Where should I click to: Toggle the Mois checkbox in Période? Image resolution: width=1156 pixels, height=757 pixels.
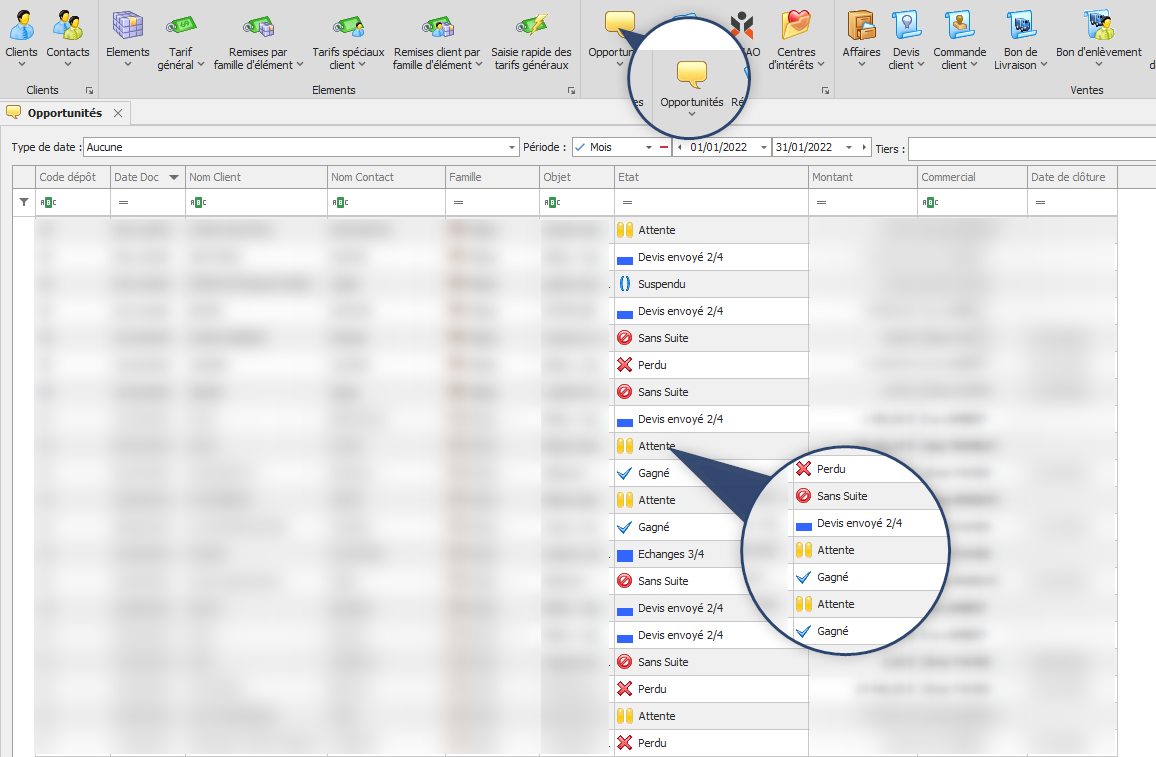(x=577, y=146)
